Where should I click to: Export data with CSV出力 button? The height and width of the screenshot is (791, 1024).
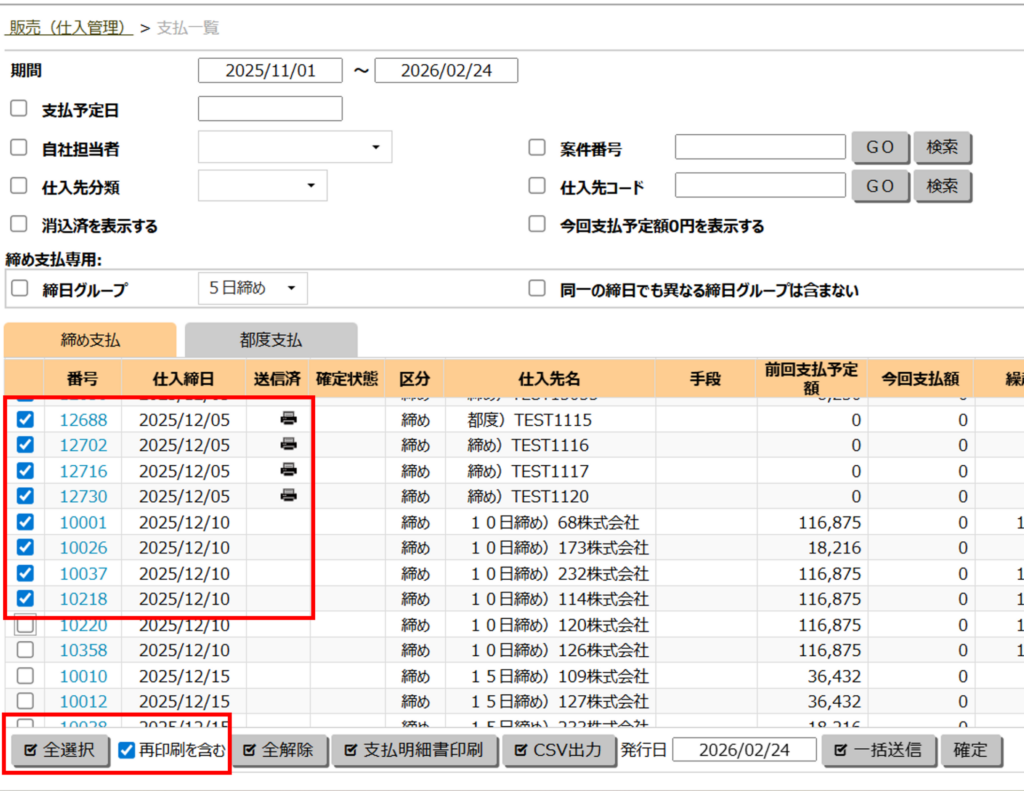(558, 750)
